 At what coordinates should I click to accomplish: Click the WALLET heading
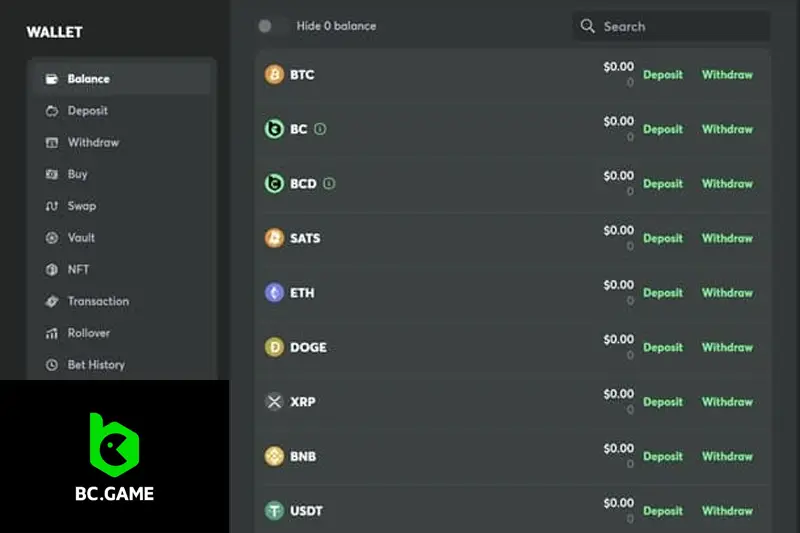pyautogui.click(x=55, y=32)
